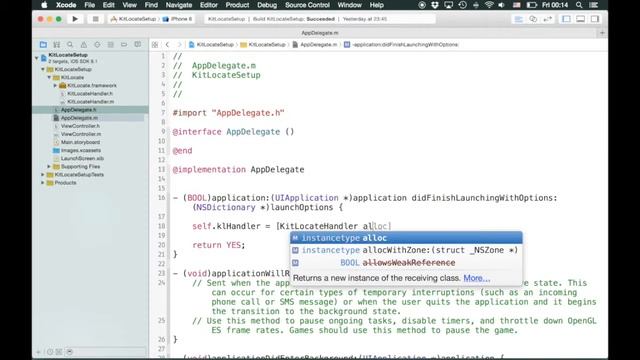The width and height of the screenshot is (640, 360).
Task: Select the allocWithZone: completion
Action: click(x=406, y=250)
